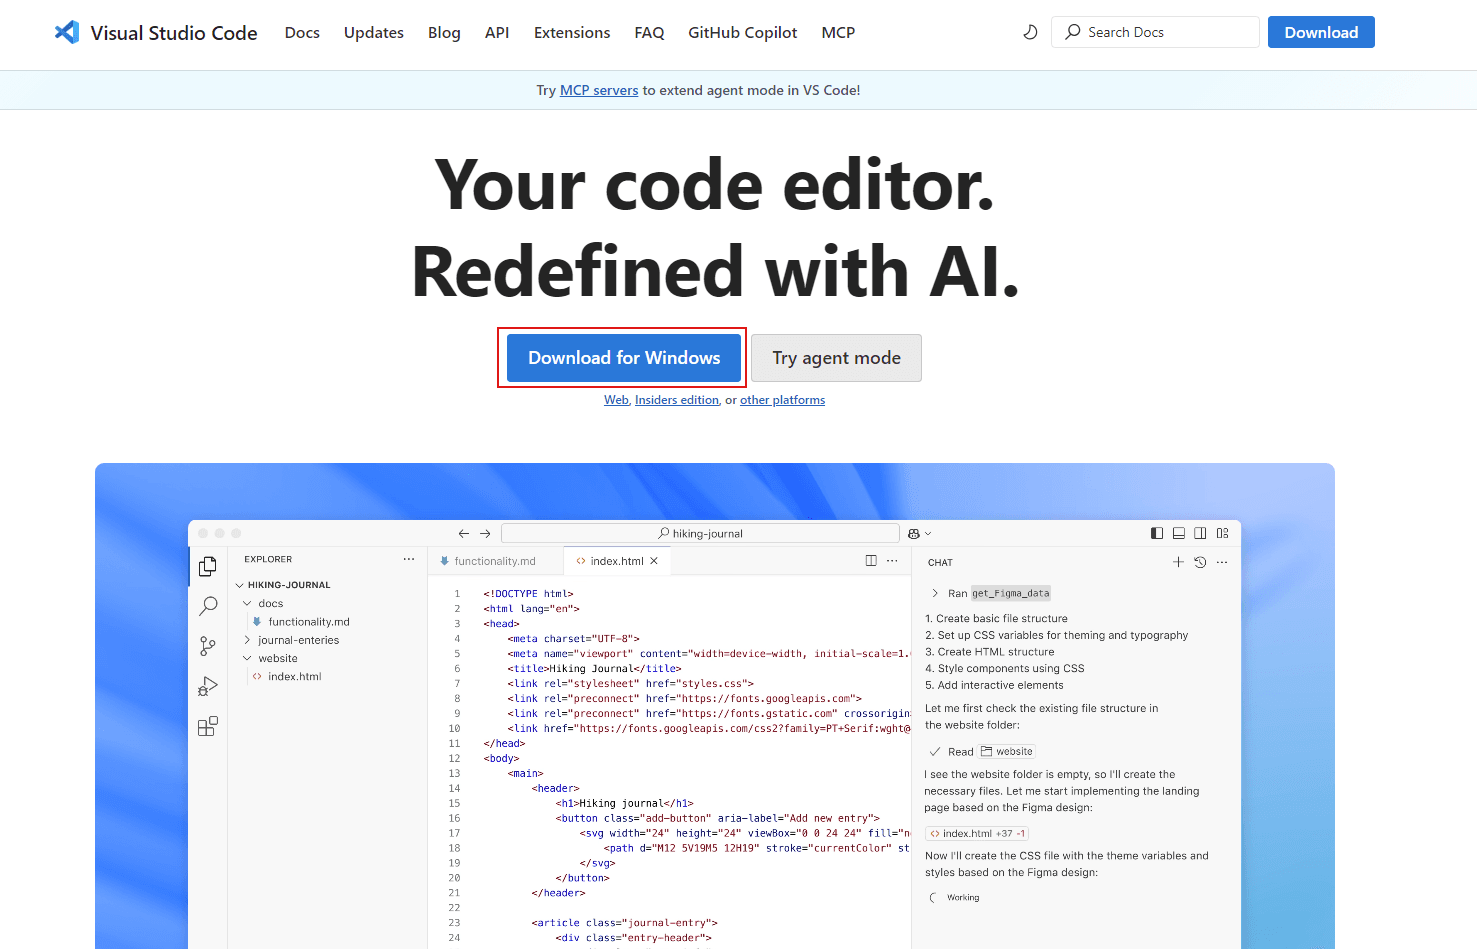The image size is (1477, 949).
Task: Toggle the bottom panel layout icon
Action: (x=1179, y=533)
